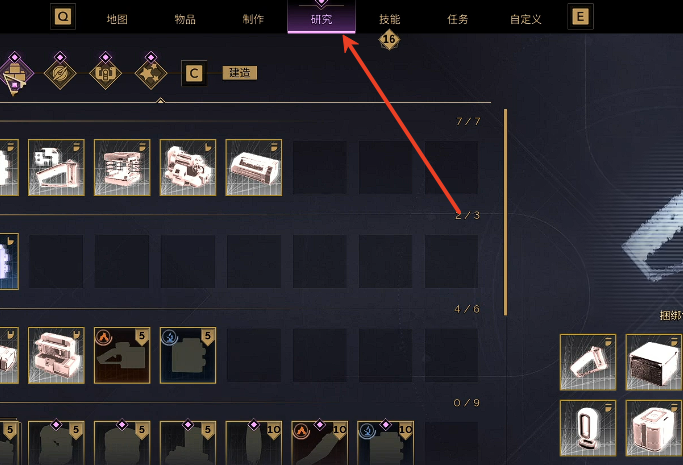
Task: Open the 地图 tab
Action: tap(117, 19)
